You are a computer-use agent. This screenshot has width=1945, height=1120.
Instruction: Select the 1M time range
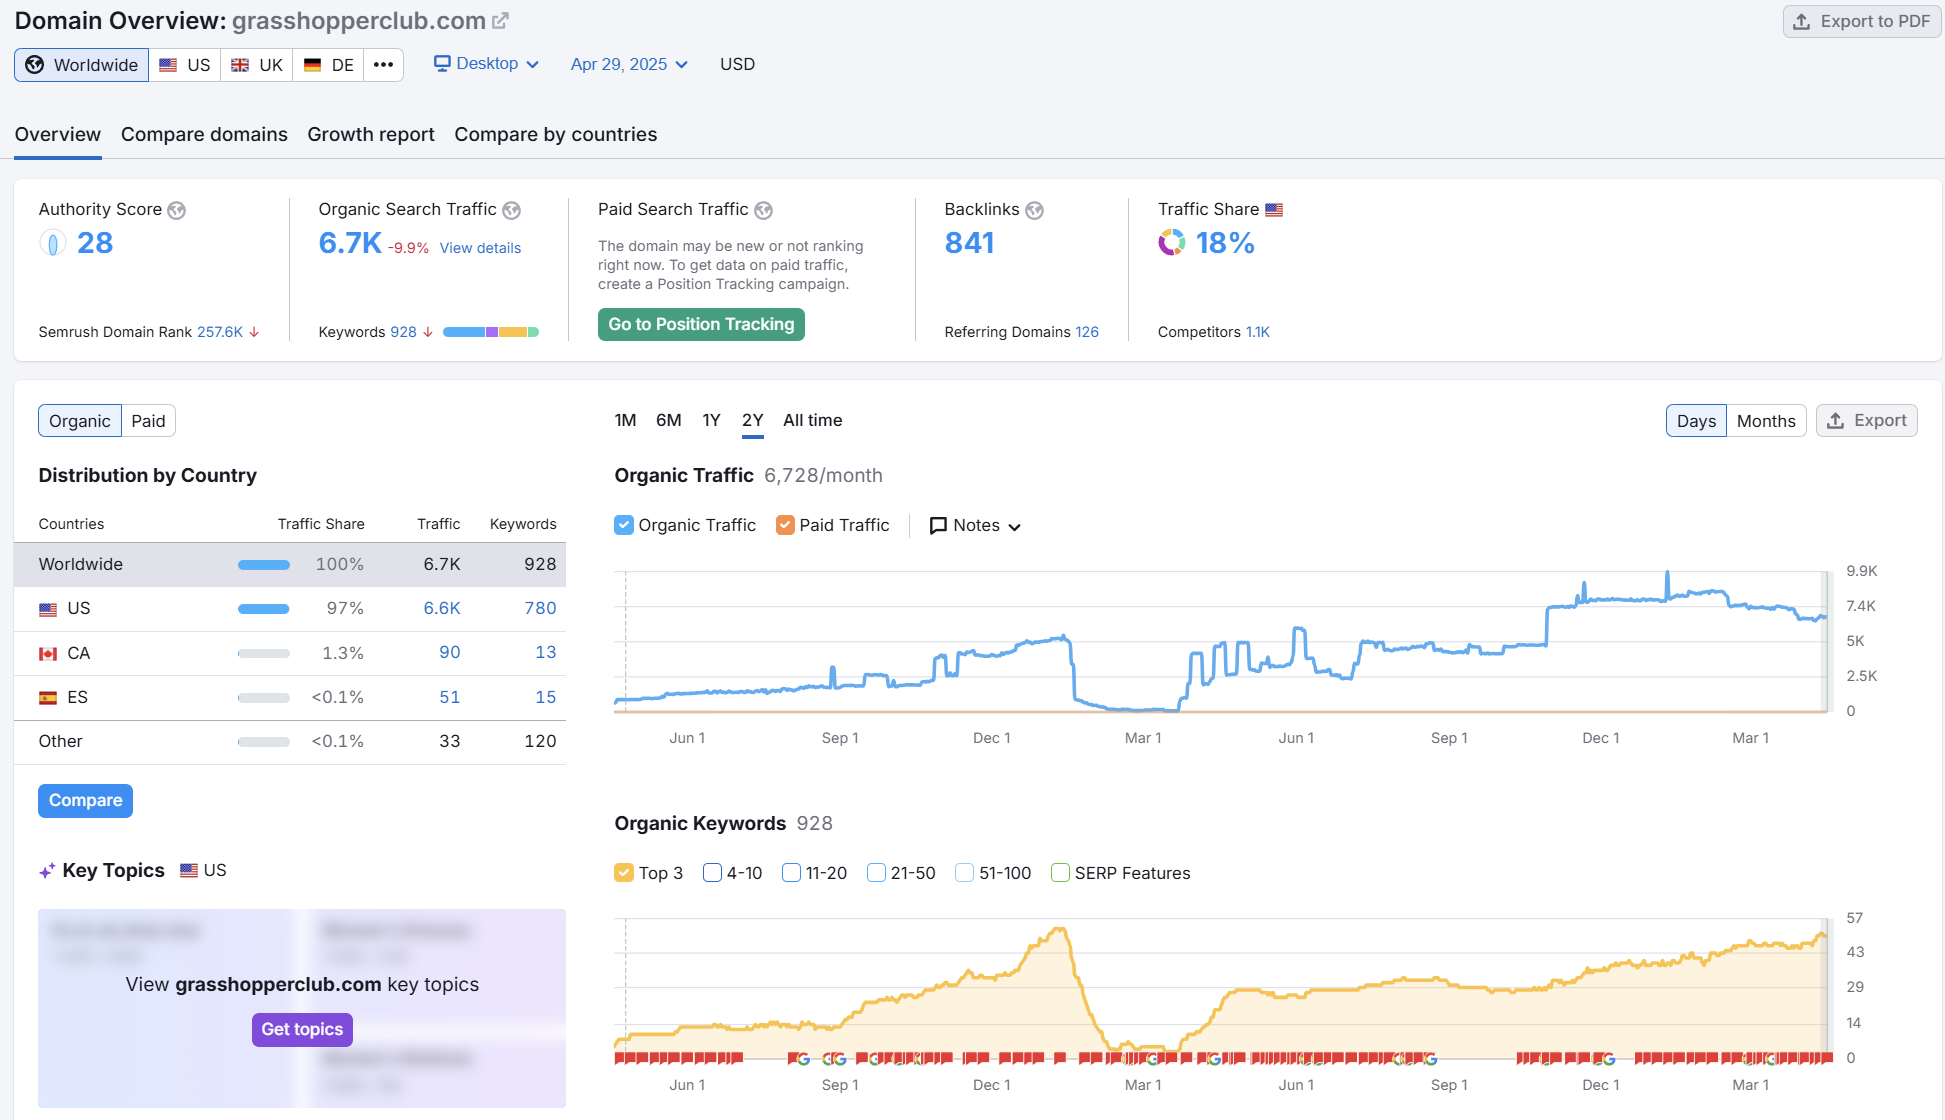tap(626, 421)
